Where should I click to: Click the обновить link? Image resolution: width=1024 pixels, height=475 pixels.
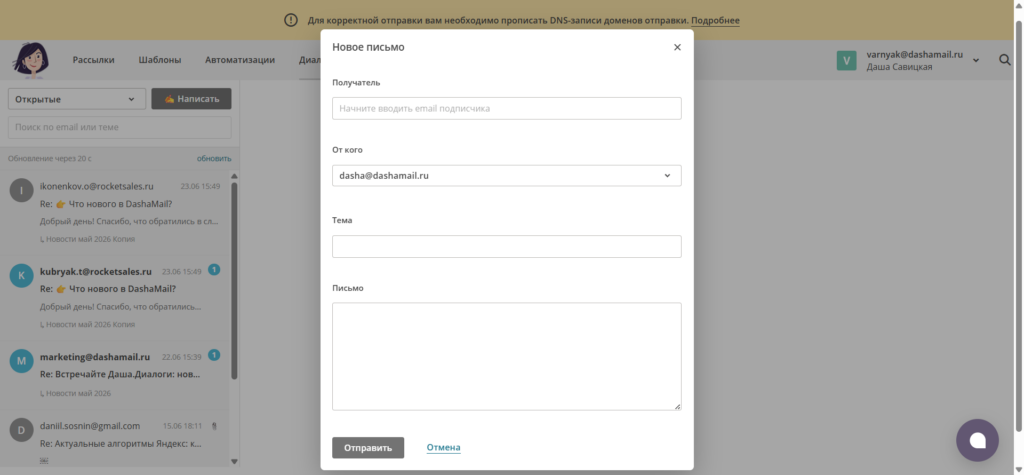click(x=214, y=159)
